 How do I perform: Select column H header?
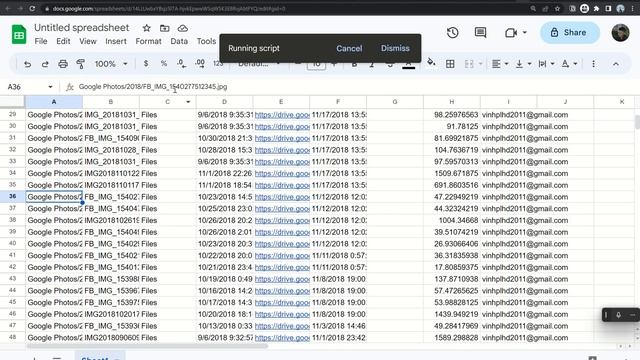[x=452, y=102]
